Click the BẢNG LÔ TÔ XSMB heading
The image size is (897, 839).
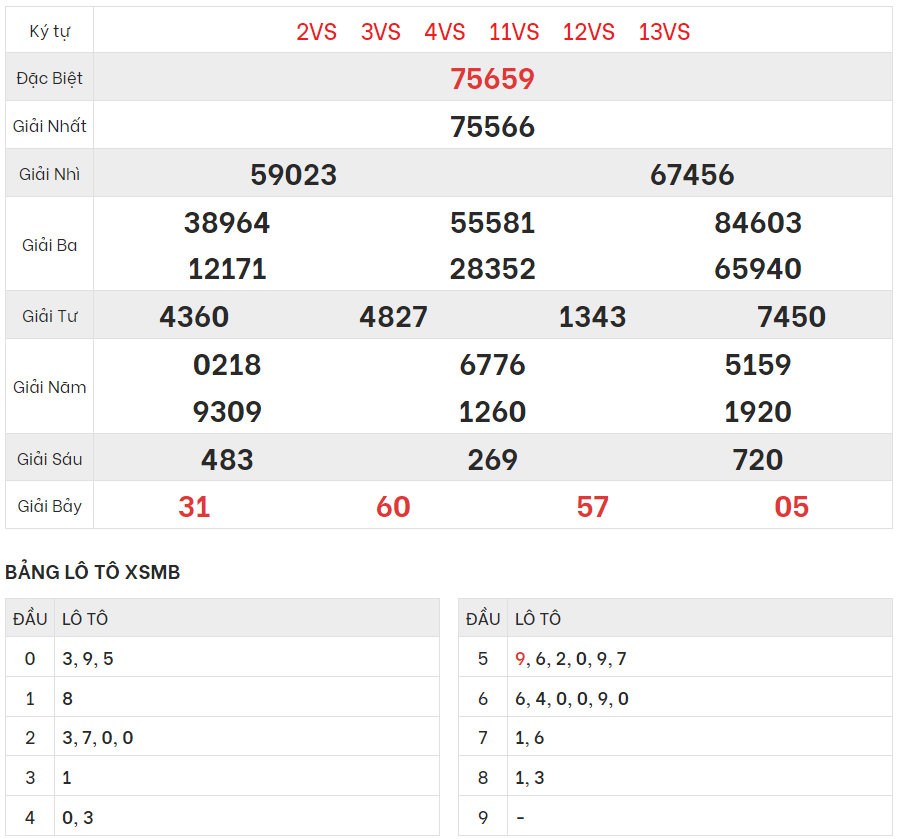93,572
